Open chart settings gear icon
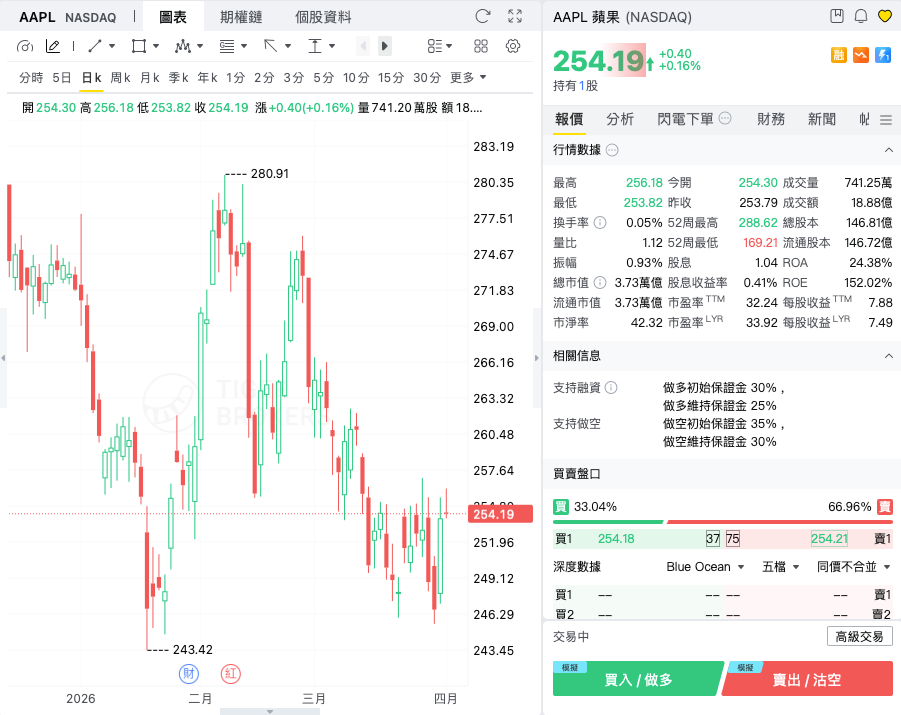Viewport: 901px width, 715px height. 513,46
